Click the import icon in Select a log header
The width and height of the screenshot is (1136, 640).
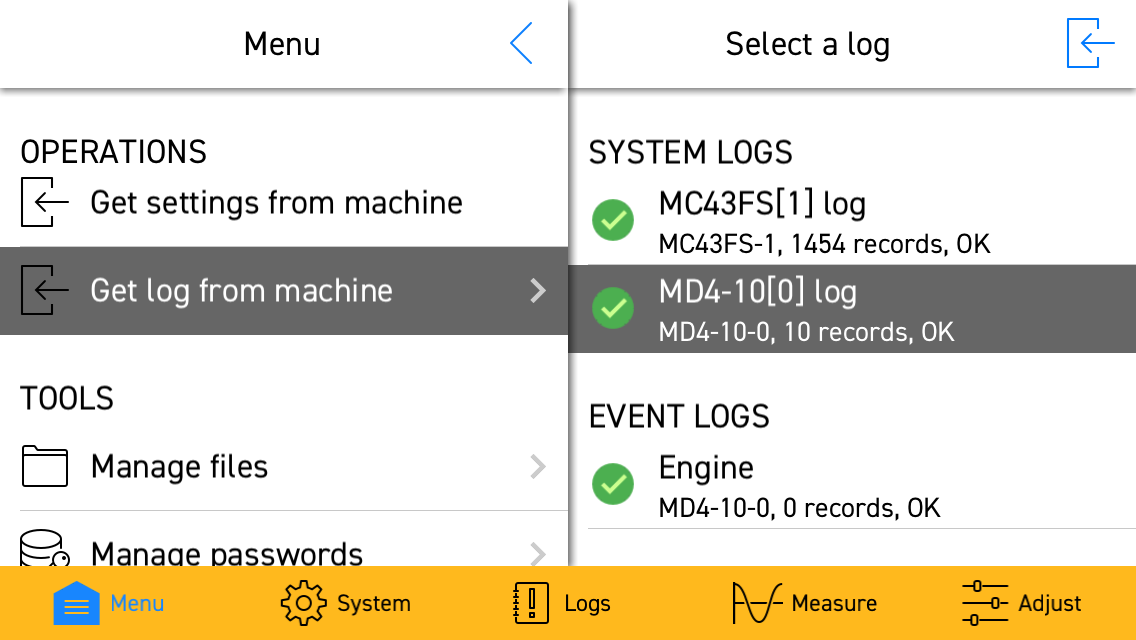tap(1090, 43)
